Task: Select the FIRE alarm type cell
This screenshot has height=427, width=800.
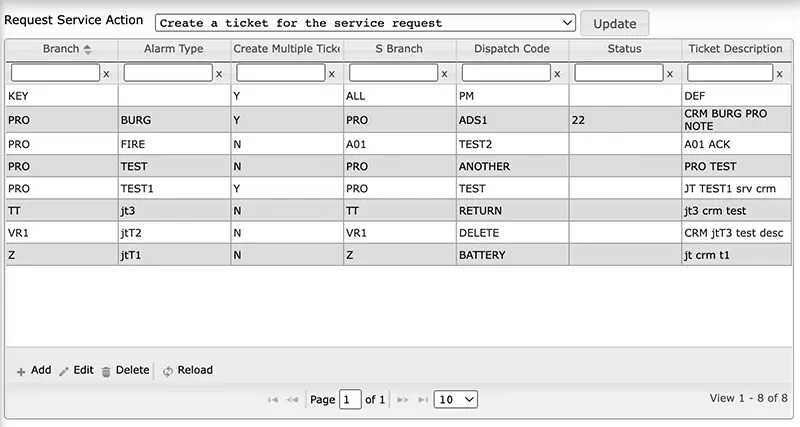Action: coord(174,144)
